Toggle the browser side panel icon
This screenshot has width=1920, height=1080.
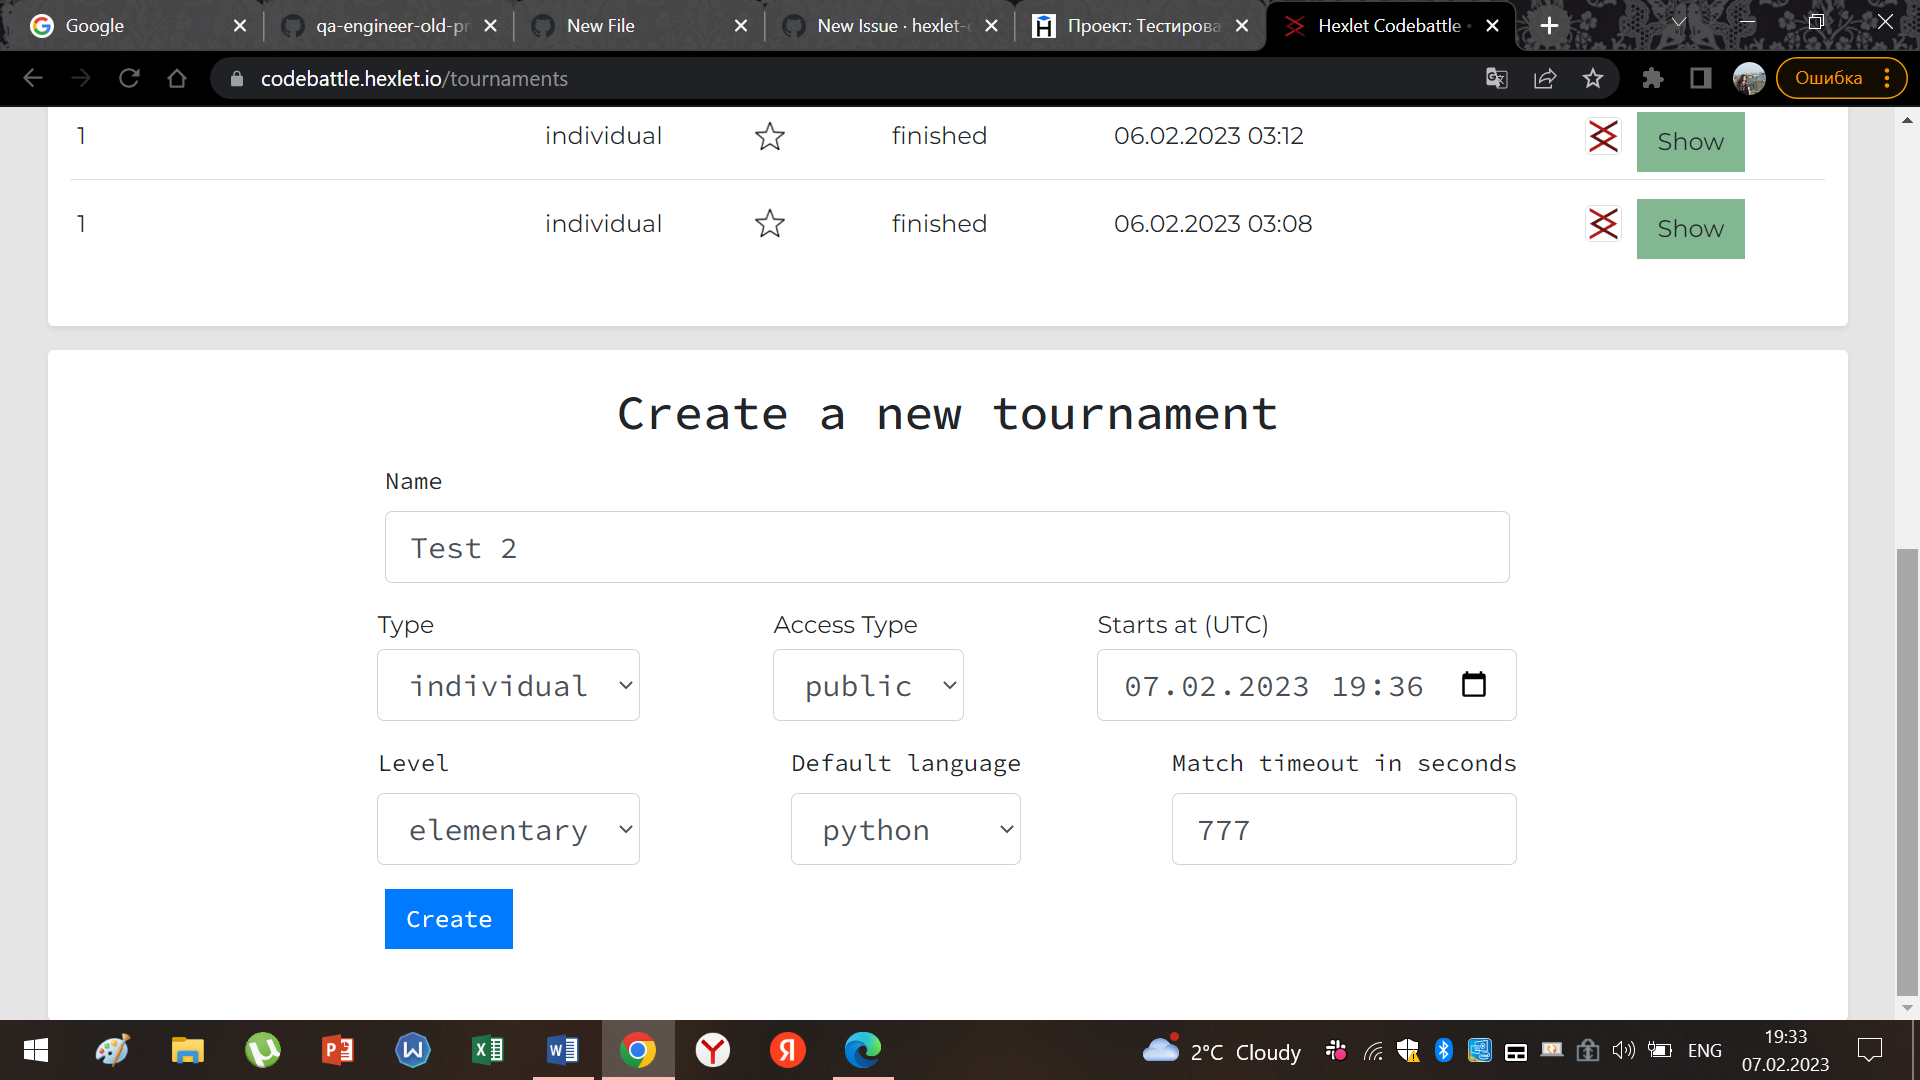point(1700,78)
